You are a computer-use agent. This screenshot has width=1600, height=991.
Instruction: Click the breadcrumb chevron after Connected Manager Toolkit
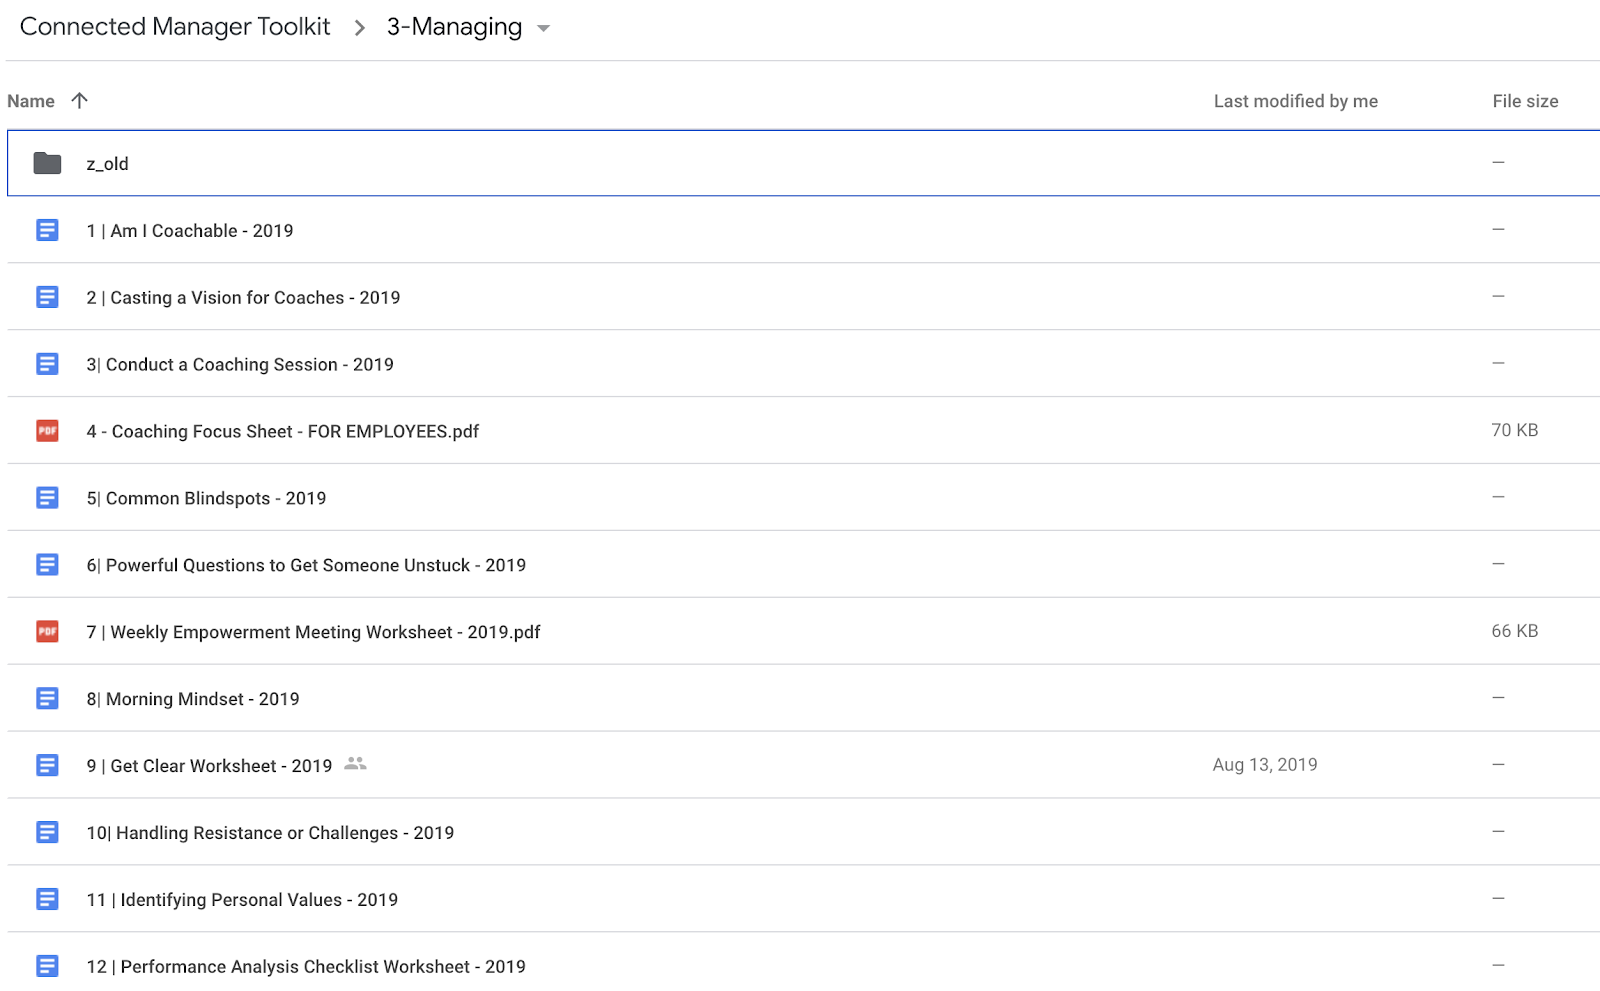(360, 28)
